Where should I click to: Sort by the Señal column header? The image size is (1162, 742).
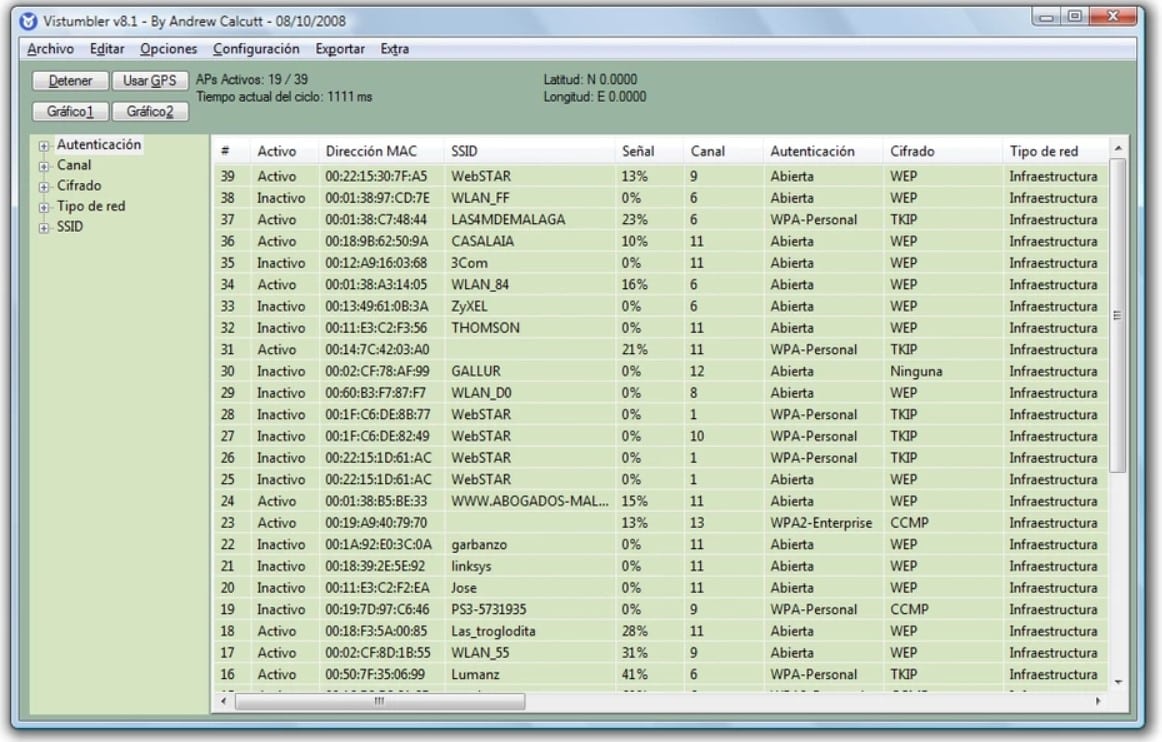click(x=649, y=151)
